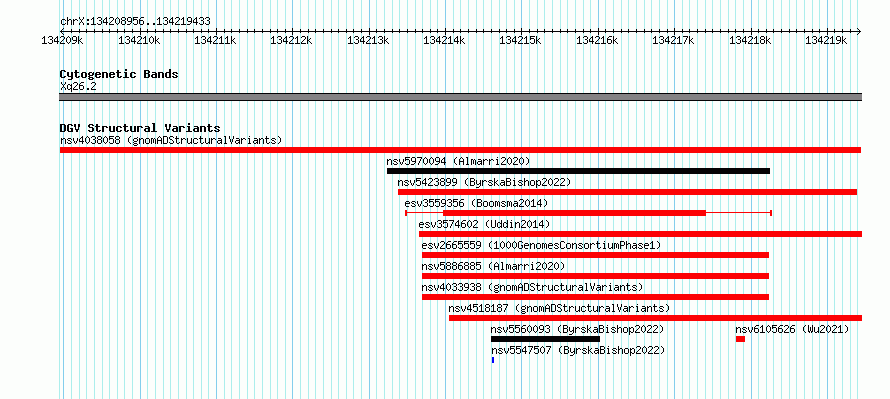Click the DGV Structural Variants track title
Image resolution: width=890 pixels, height=399 pixels.
pos(140,128)
